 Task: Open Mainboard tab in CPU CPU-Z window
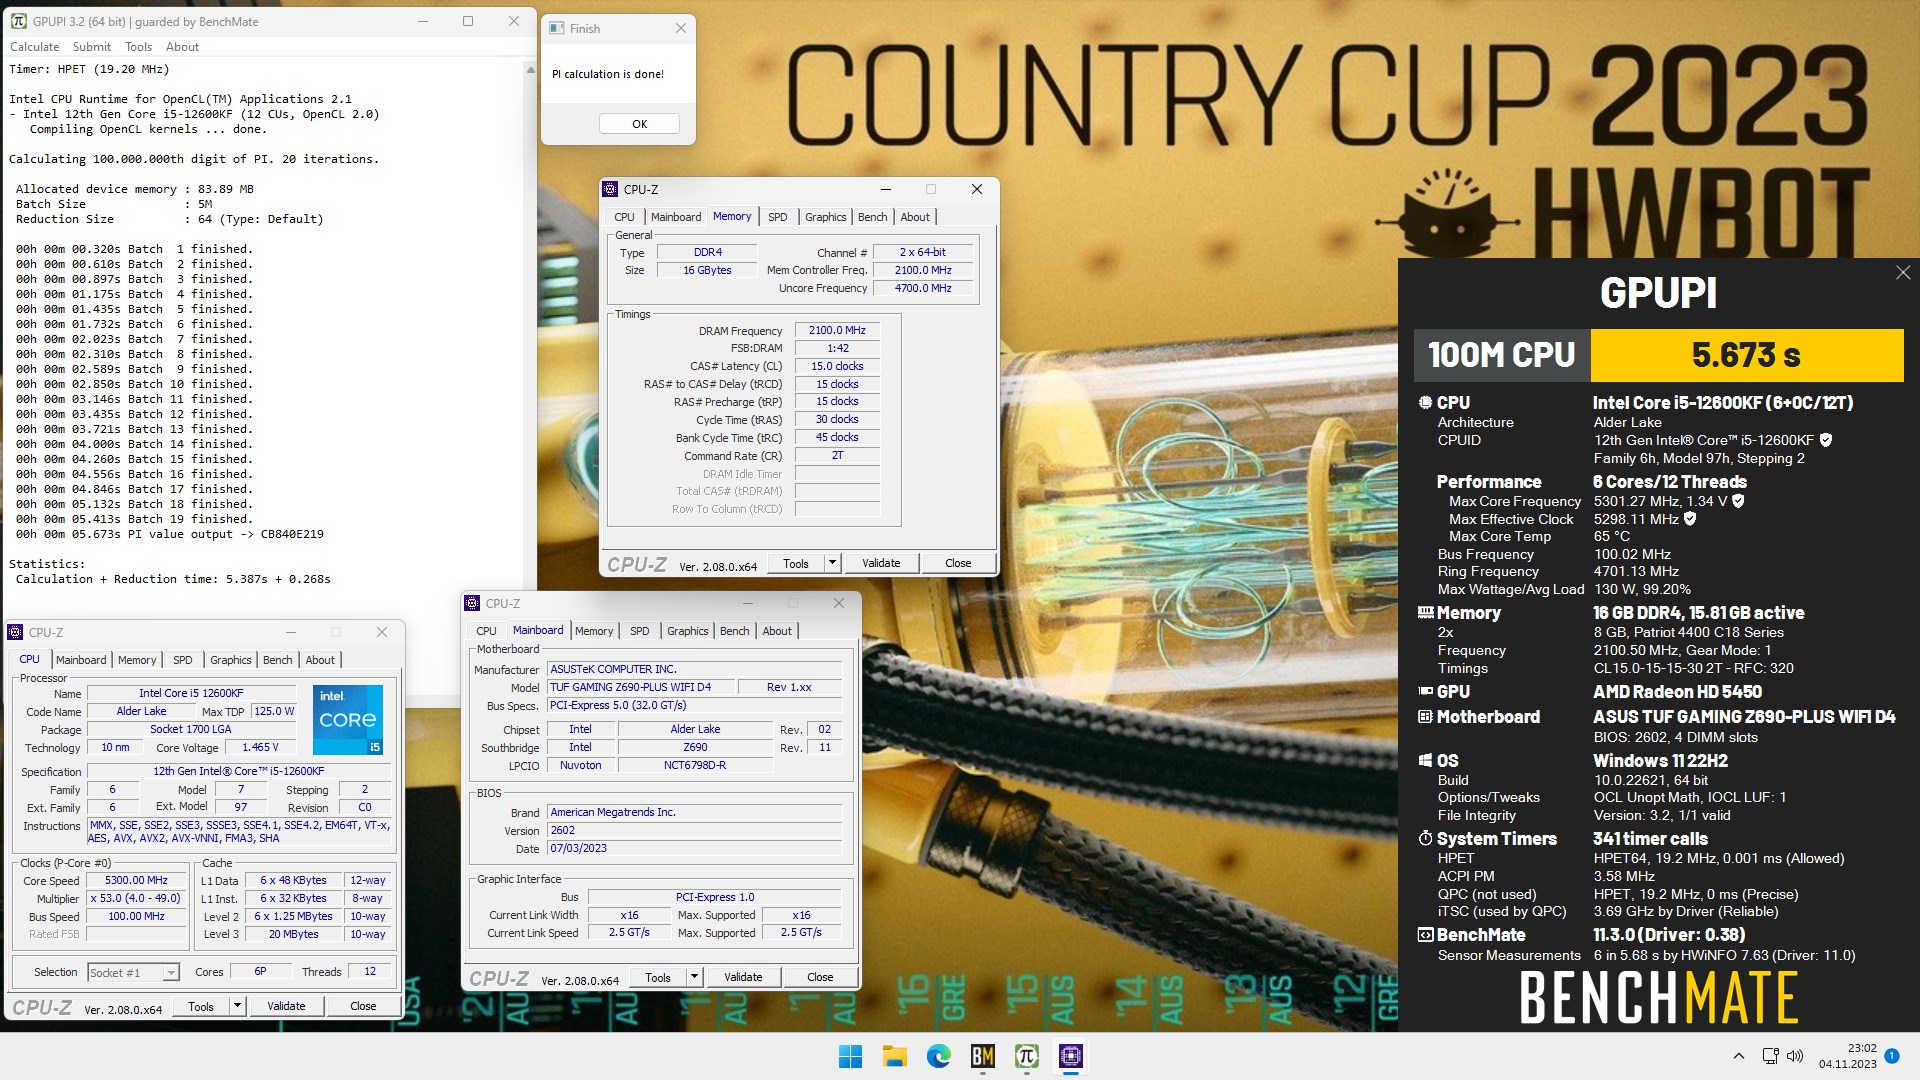coord(81,660)
